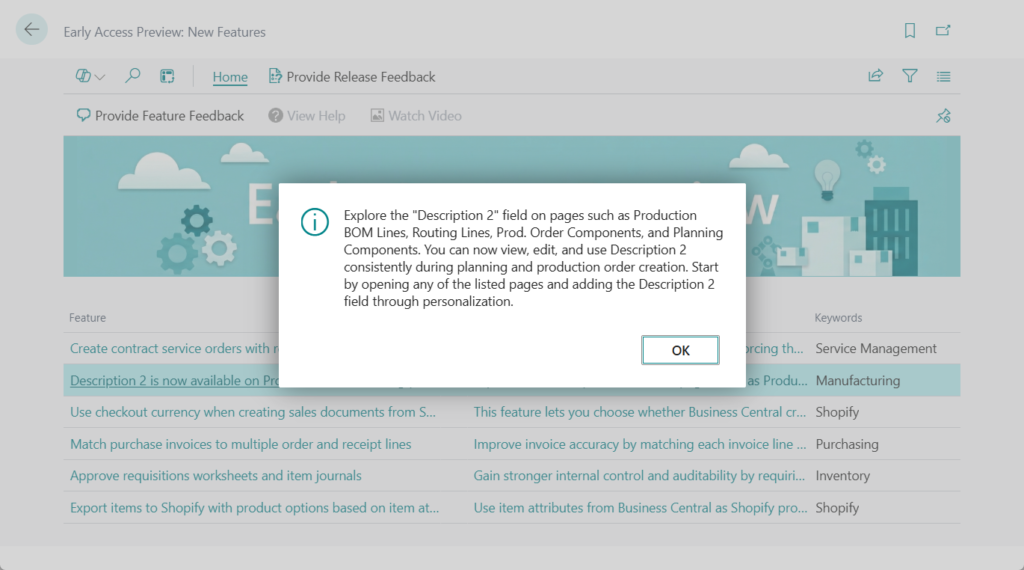Click Use checkout currency feature link
1024x570 pixels.
[252, 412]
